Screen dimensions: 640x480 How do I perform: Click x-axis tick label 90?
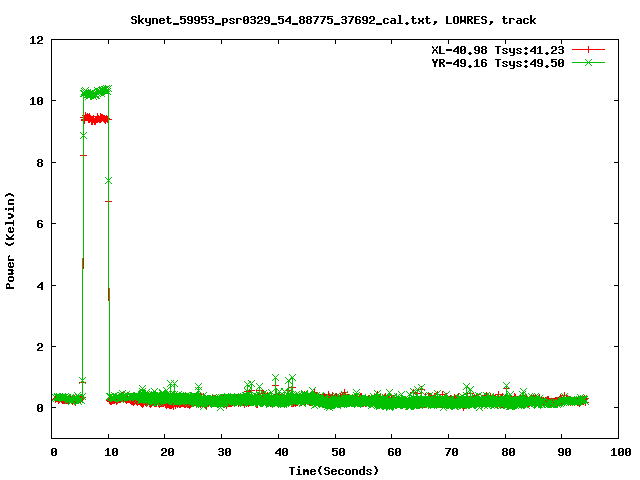click(x=564, y=452)
